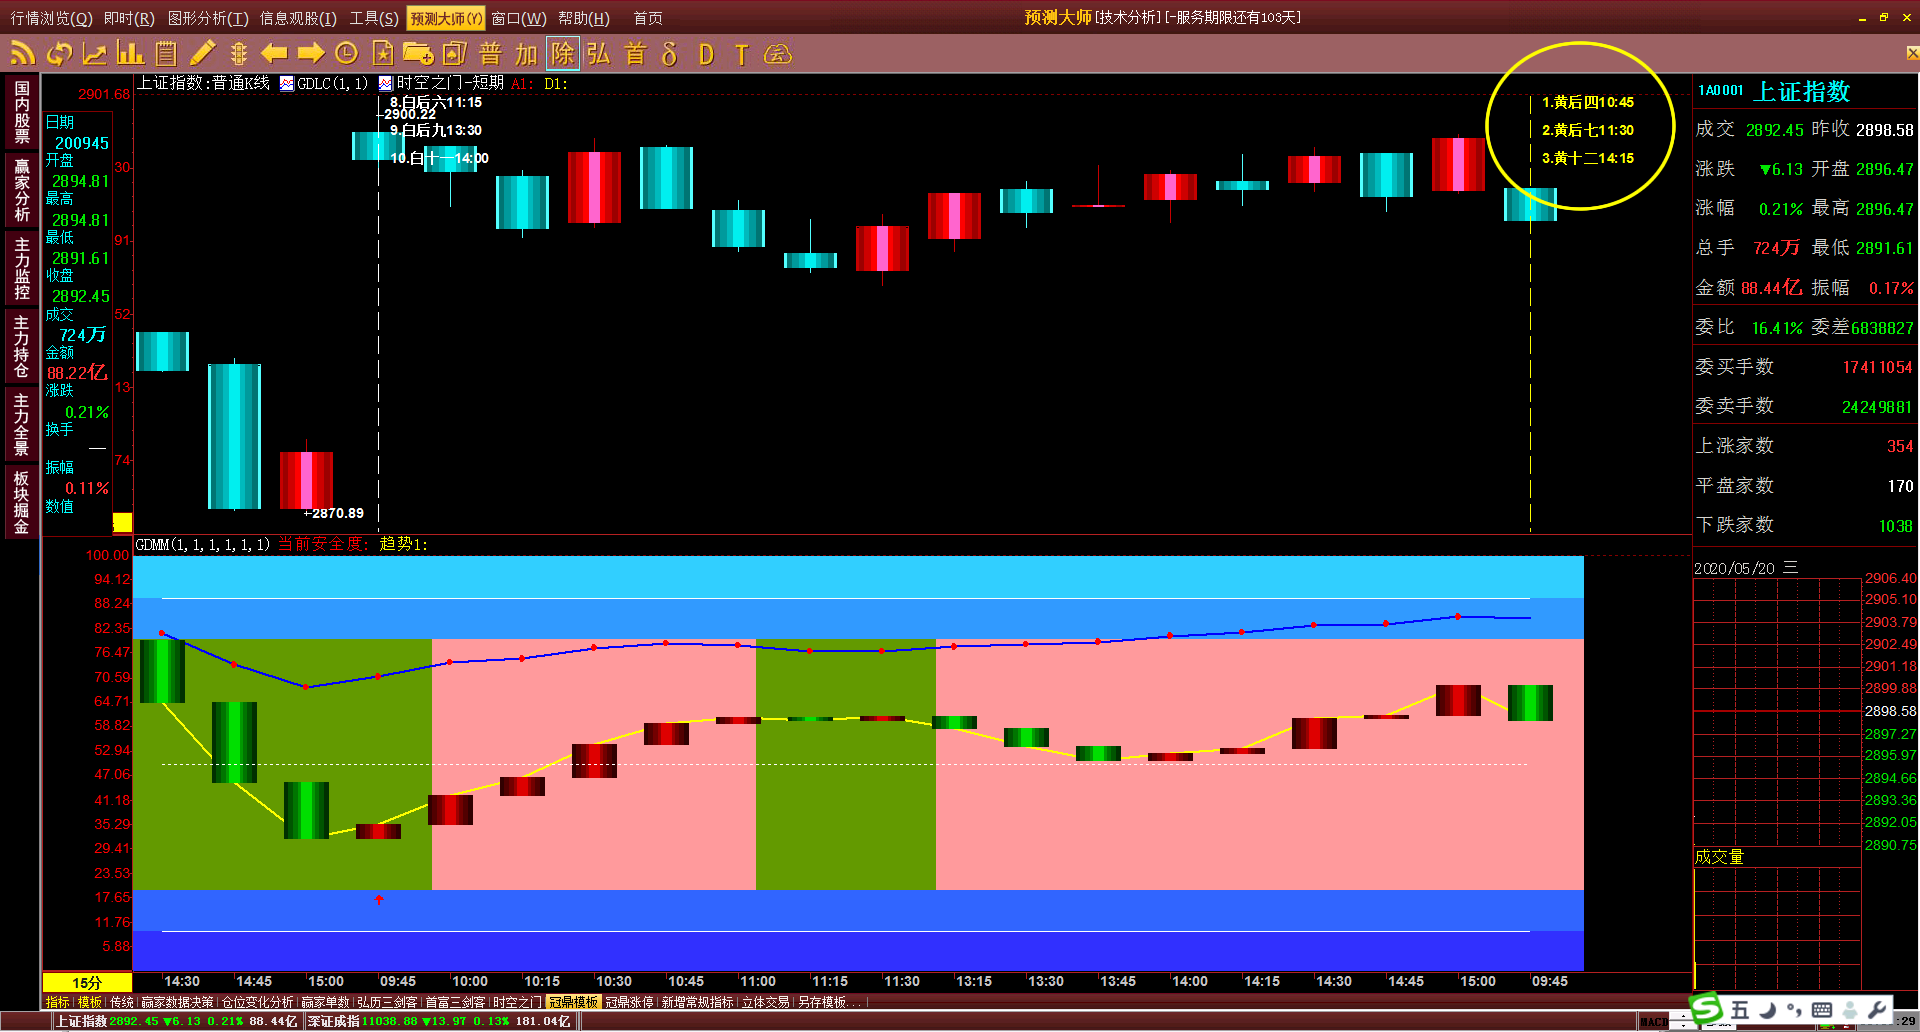The image size is (1920, 1032).
Task: Switch to the 时空之门 tab
Action: point(516,1002)
